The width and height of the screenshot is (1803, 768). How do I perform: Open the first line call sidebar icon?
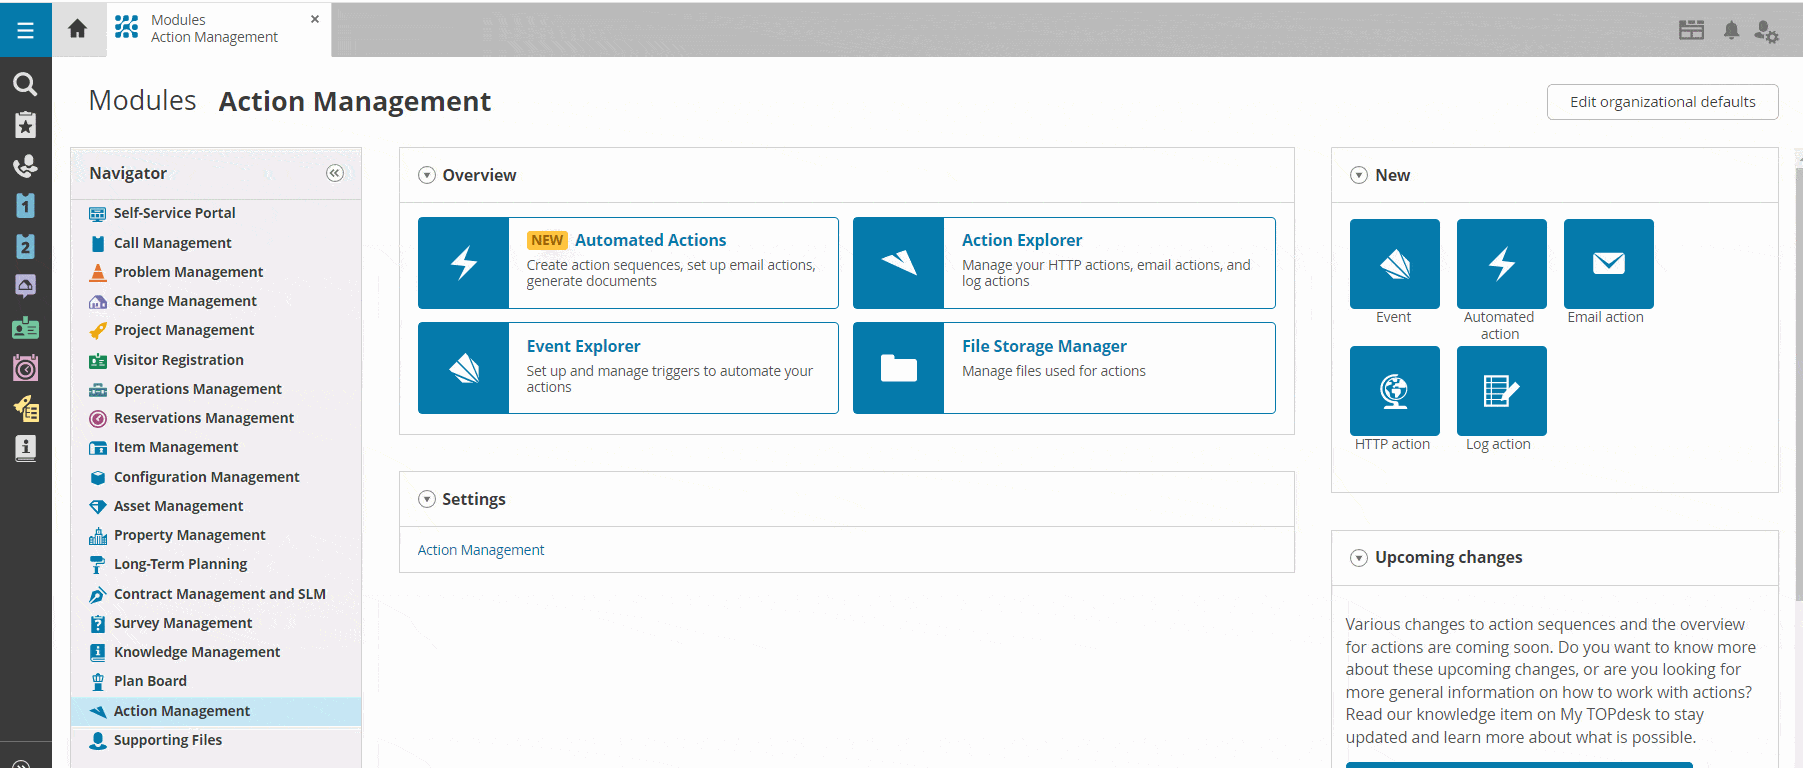click(x=25, y=166)
